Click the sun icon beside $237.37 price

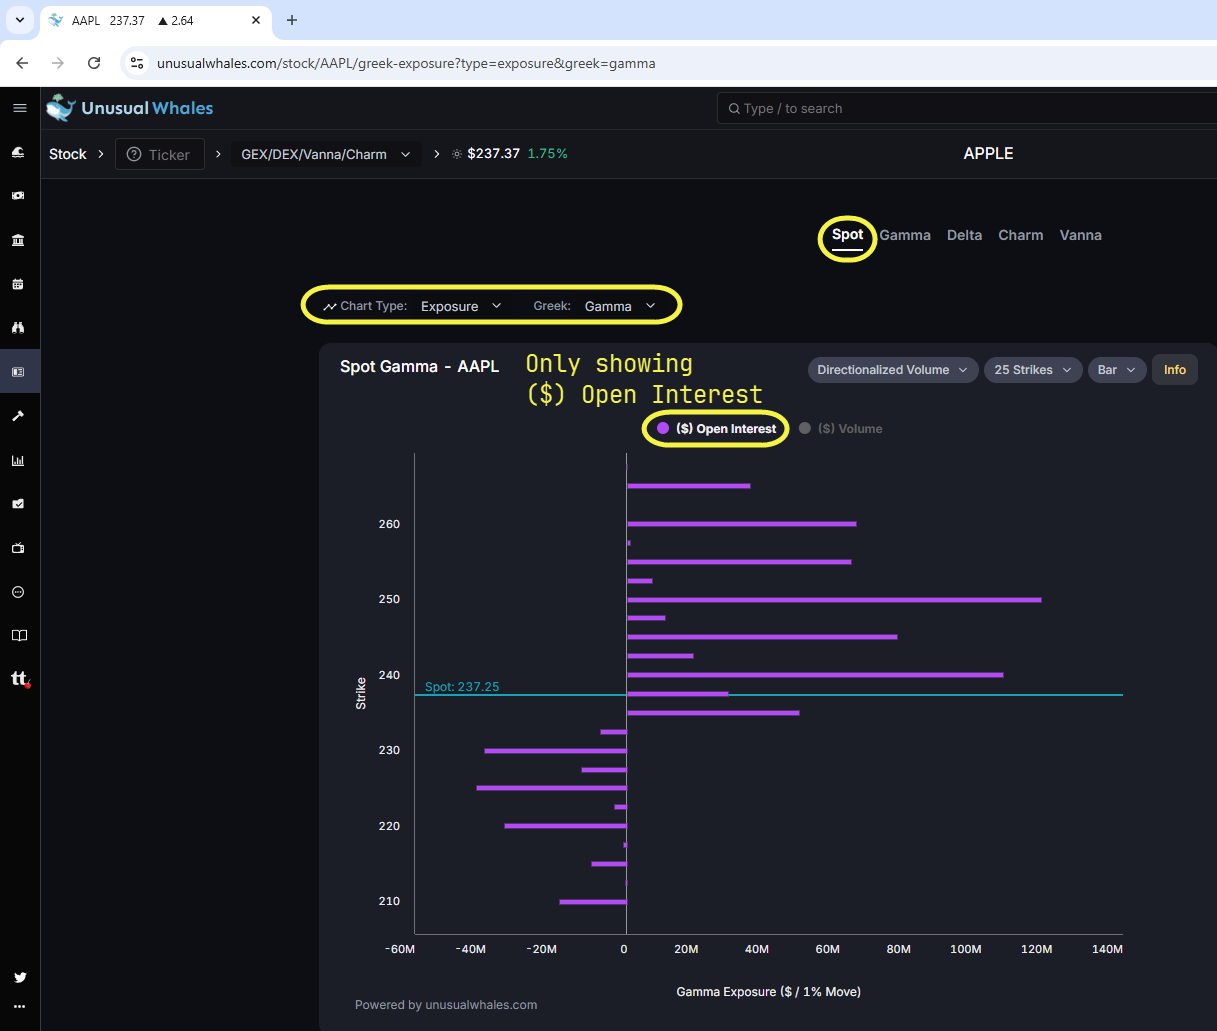click(457, 154)
